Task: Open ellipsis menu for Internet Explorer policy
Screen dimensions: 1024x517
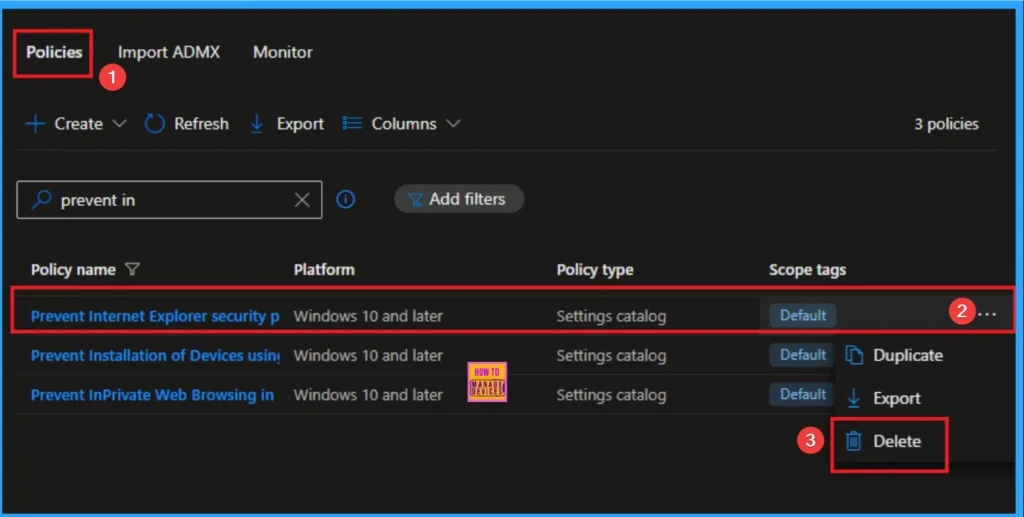Action: 987,315
